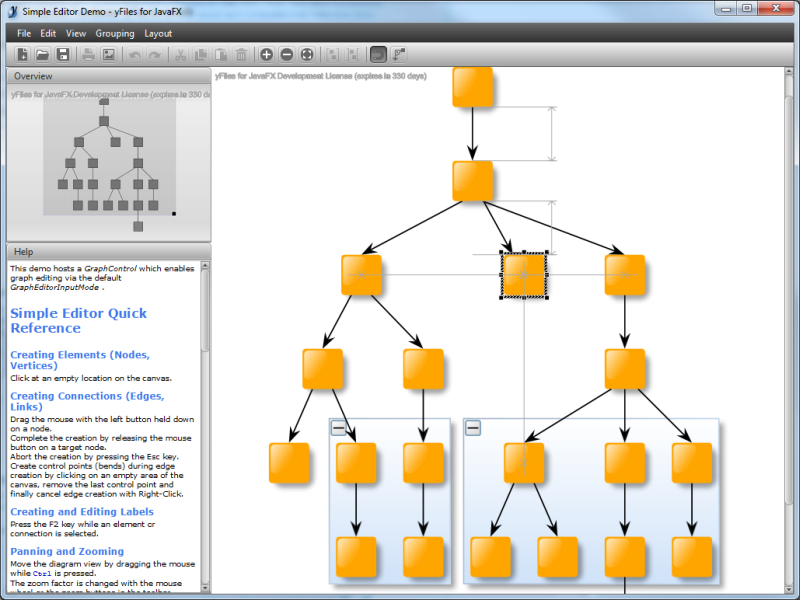Cut the selection with the scissors icon
Image resolution: width=800 pixels, height=600 pixels.
point(180,55)
